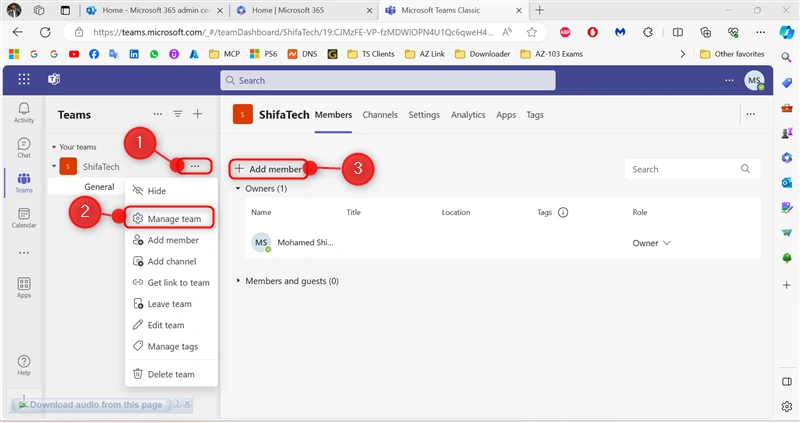Screen dimensions: 800x423
Task: Switch to the Analytics tab
Action: pyautogui.click(x=468, y=115)
